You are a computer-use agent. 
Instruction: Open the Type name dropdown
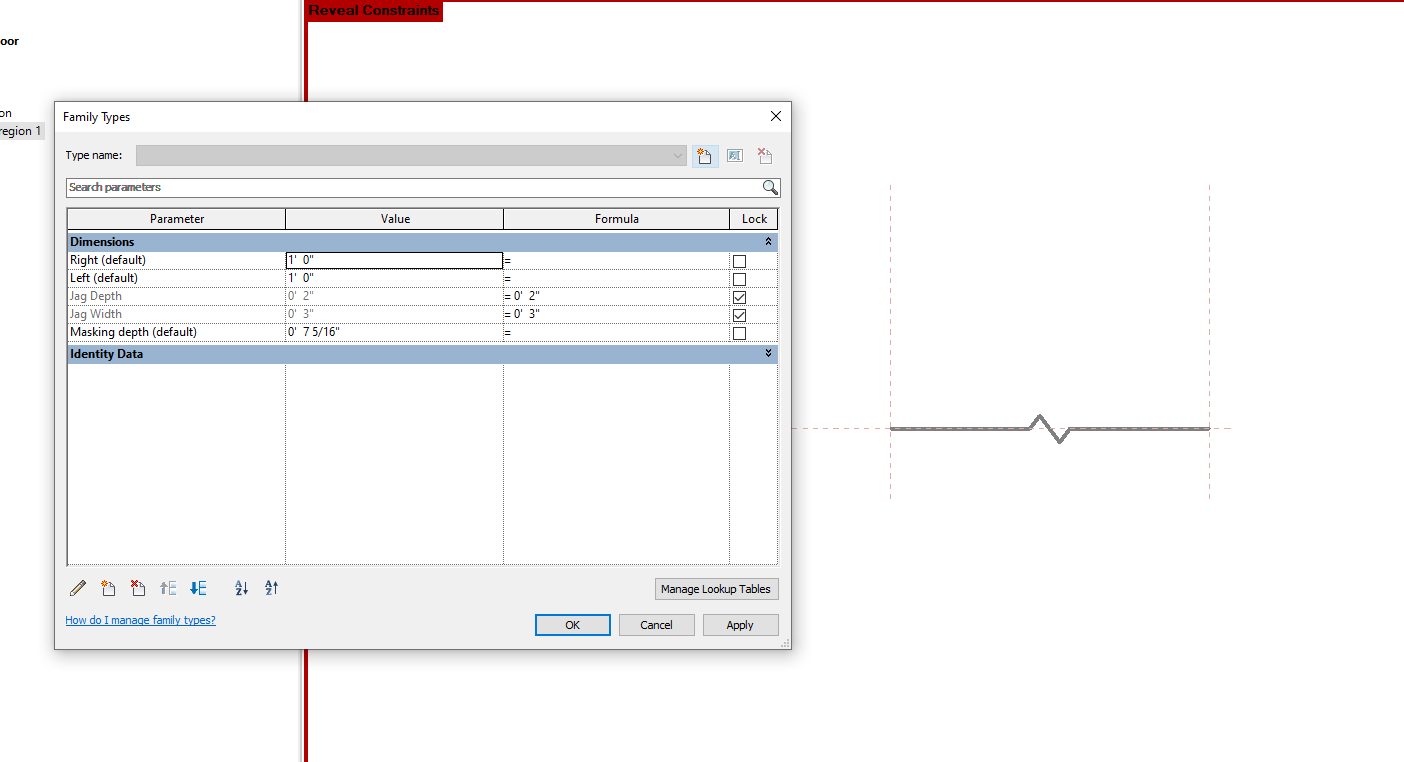point(676,155)
